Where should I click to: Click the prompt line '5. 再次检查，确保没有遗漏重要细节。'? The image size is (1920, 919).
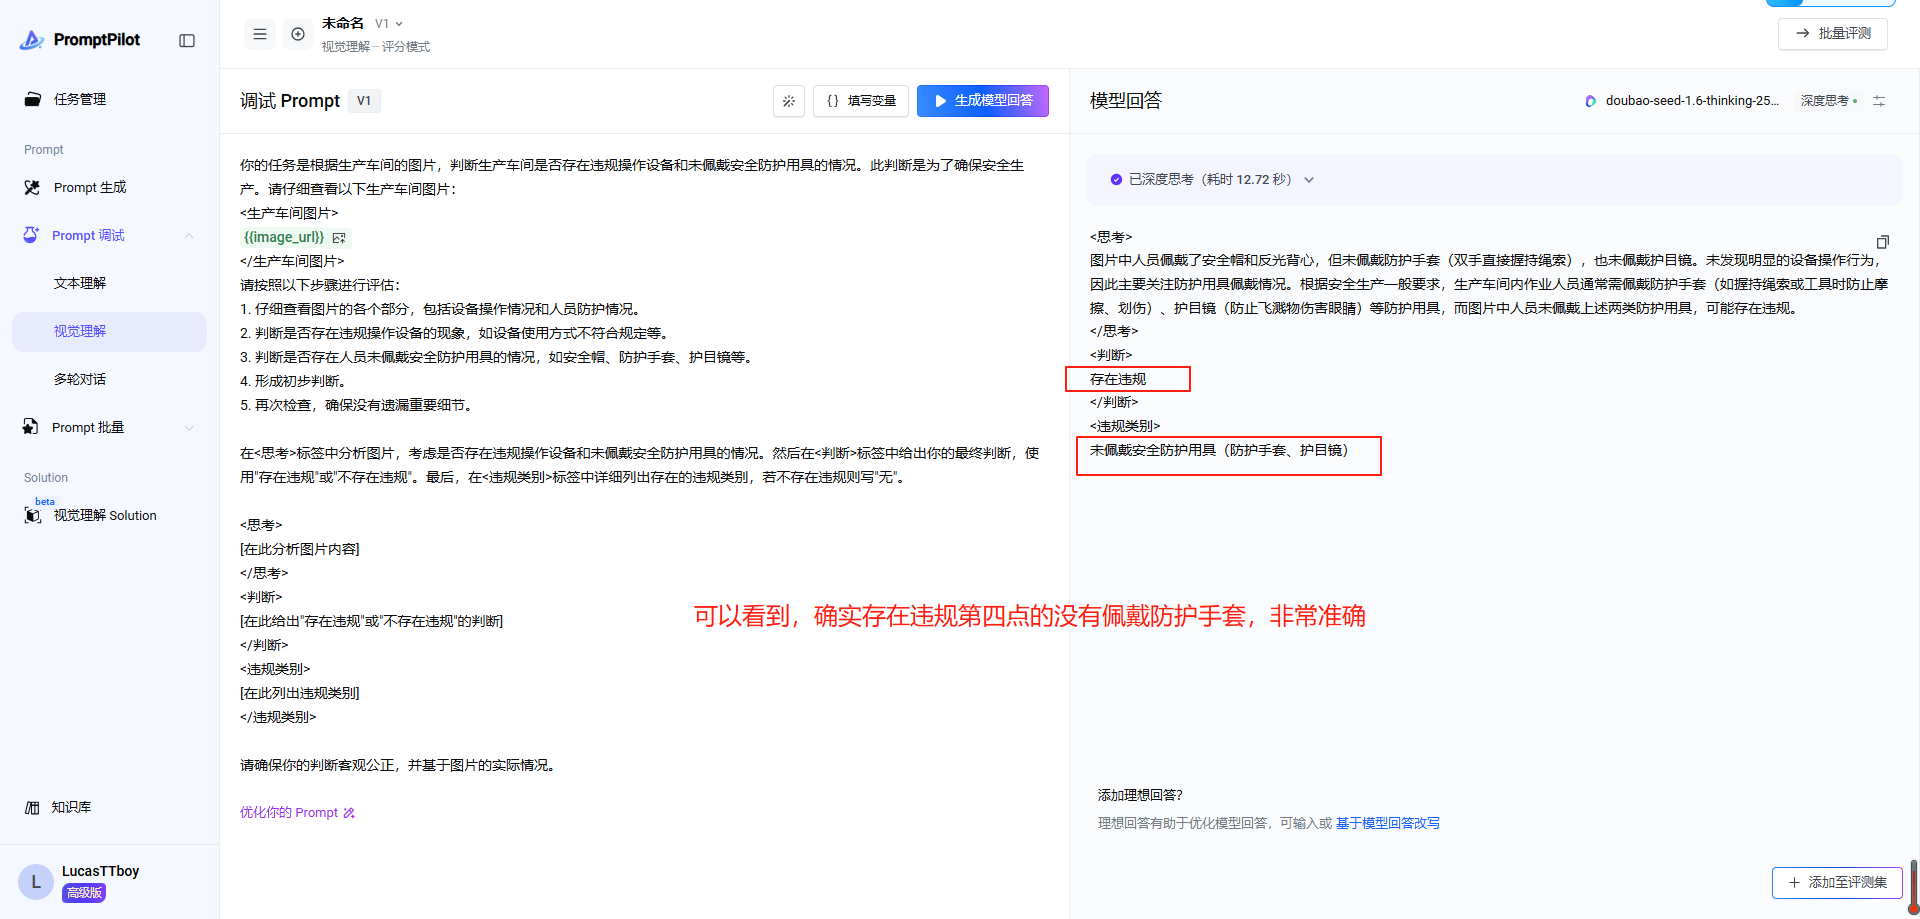pos(356,406)
